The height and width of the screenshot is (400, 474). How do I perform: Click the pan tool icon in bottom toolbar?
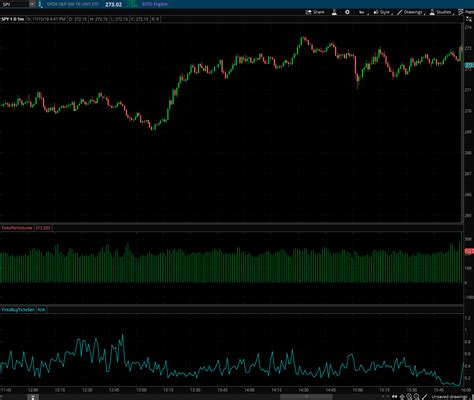tap(402, 397)
